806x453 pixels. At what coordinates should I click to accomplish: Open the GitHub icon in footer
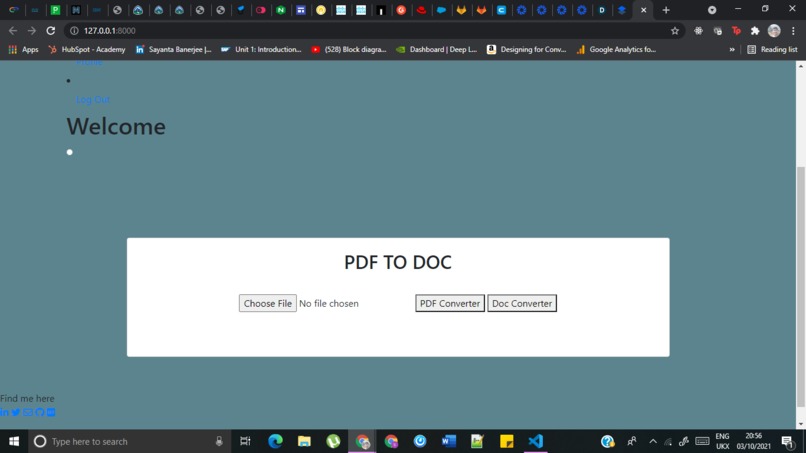[40, 412]
